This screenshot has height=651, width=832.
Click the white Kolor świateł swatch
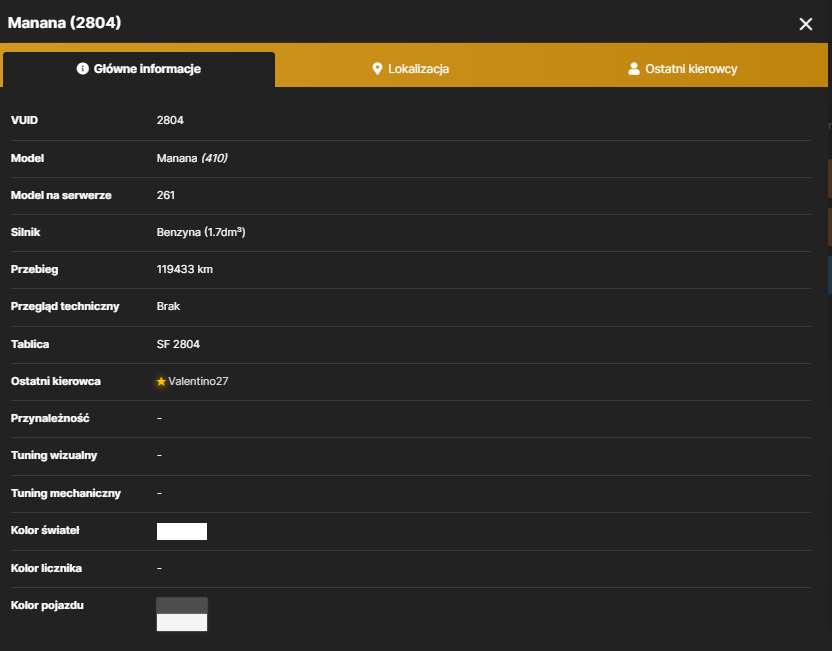[182, 531]
